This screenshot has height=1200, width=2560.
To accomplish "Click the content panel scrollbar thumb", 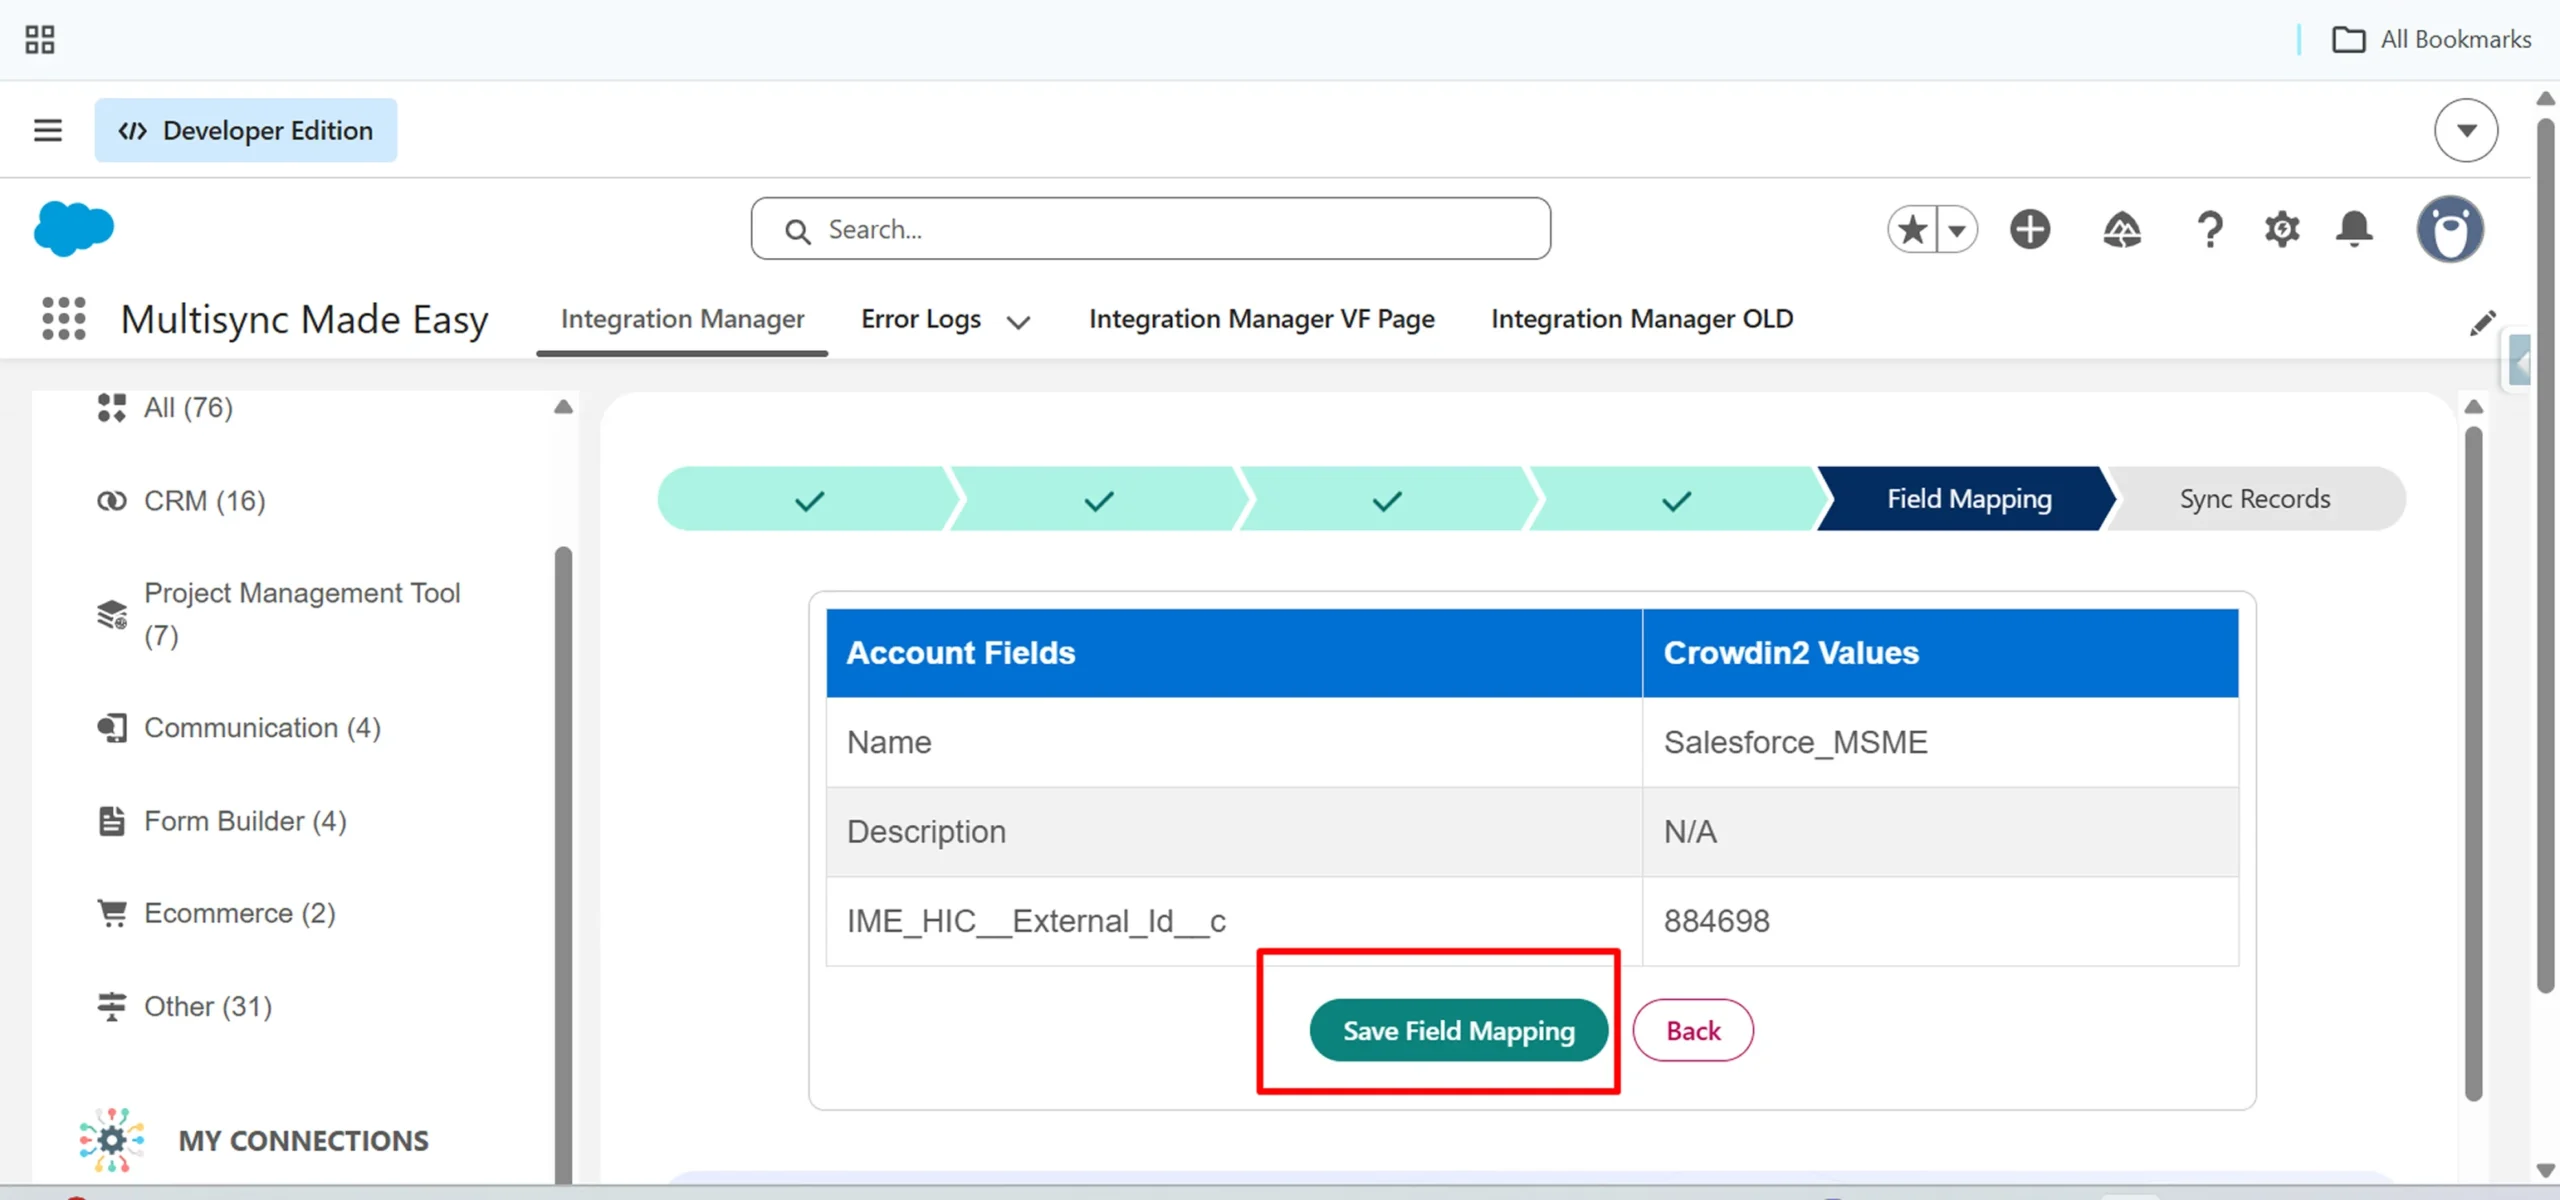I will (2474, 764).
